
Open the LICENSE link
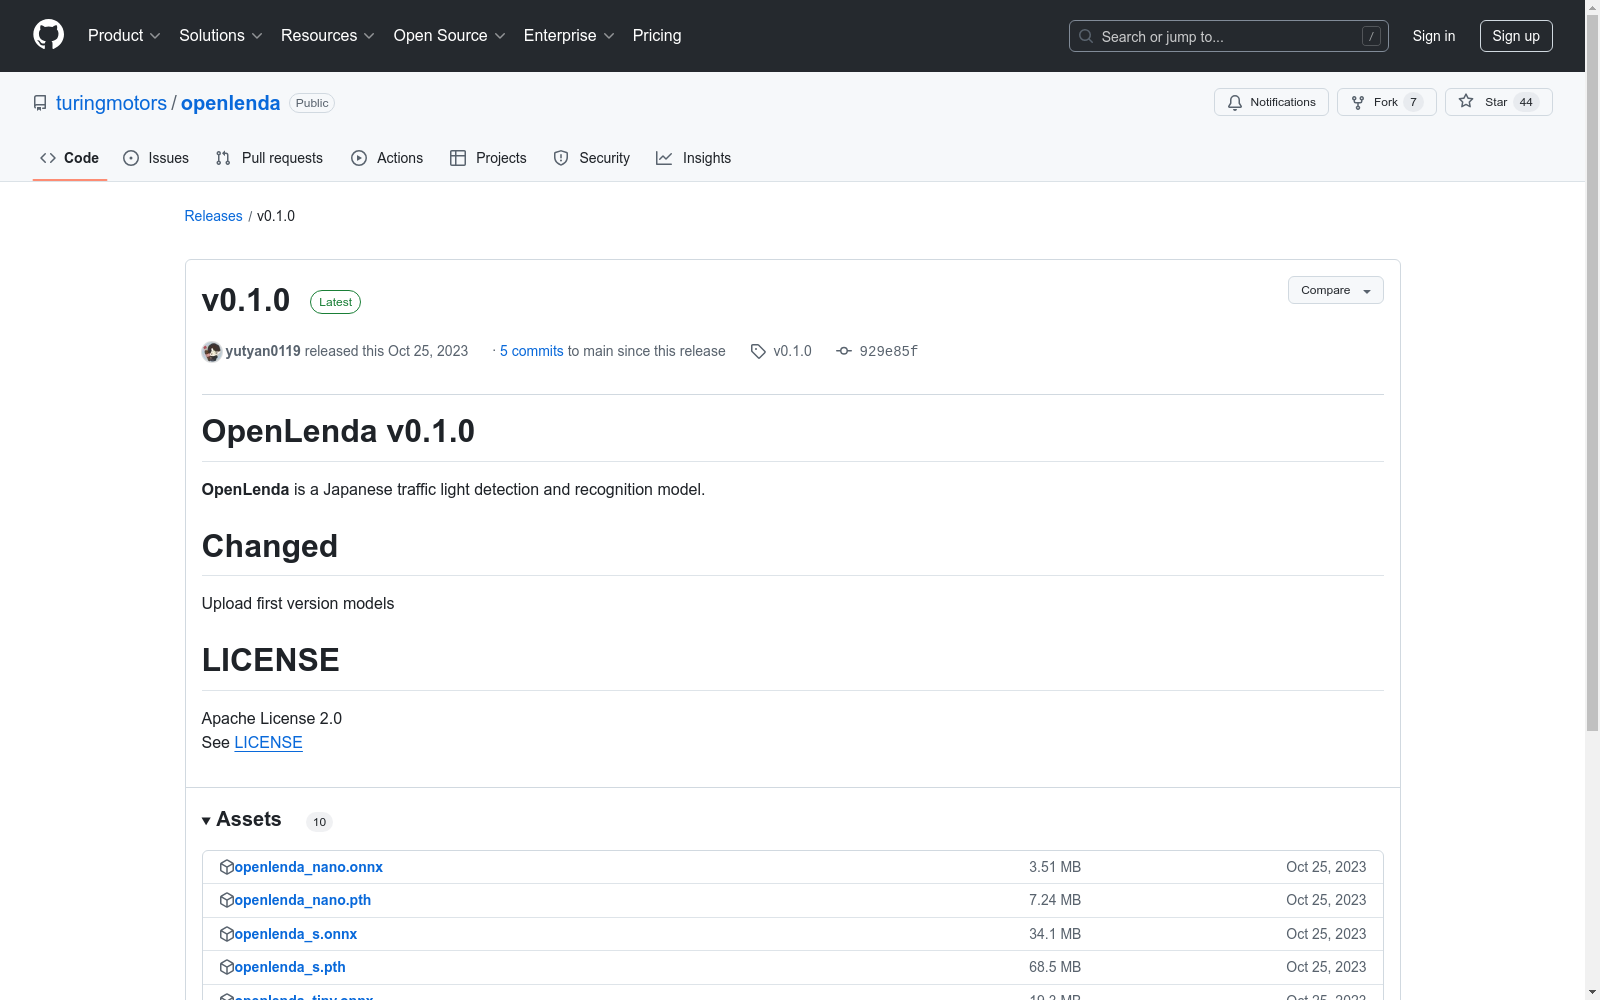pos(268,742)
